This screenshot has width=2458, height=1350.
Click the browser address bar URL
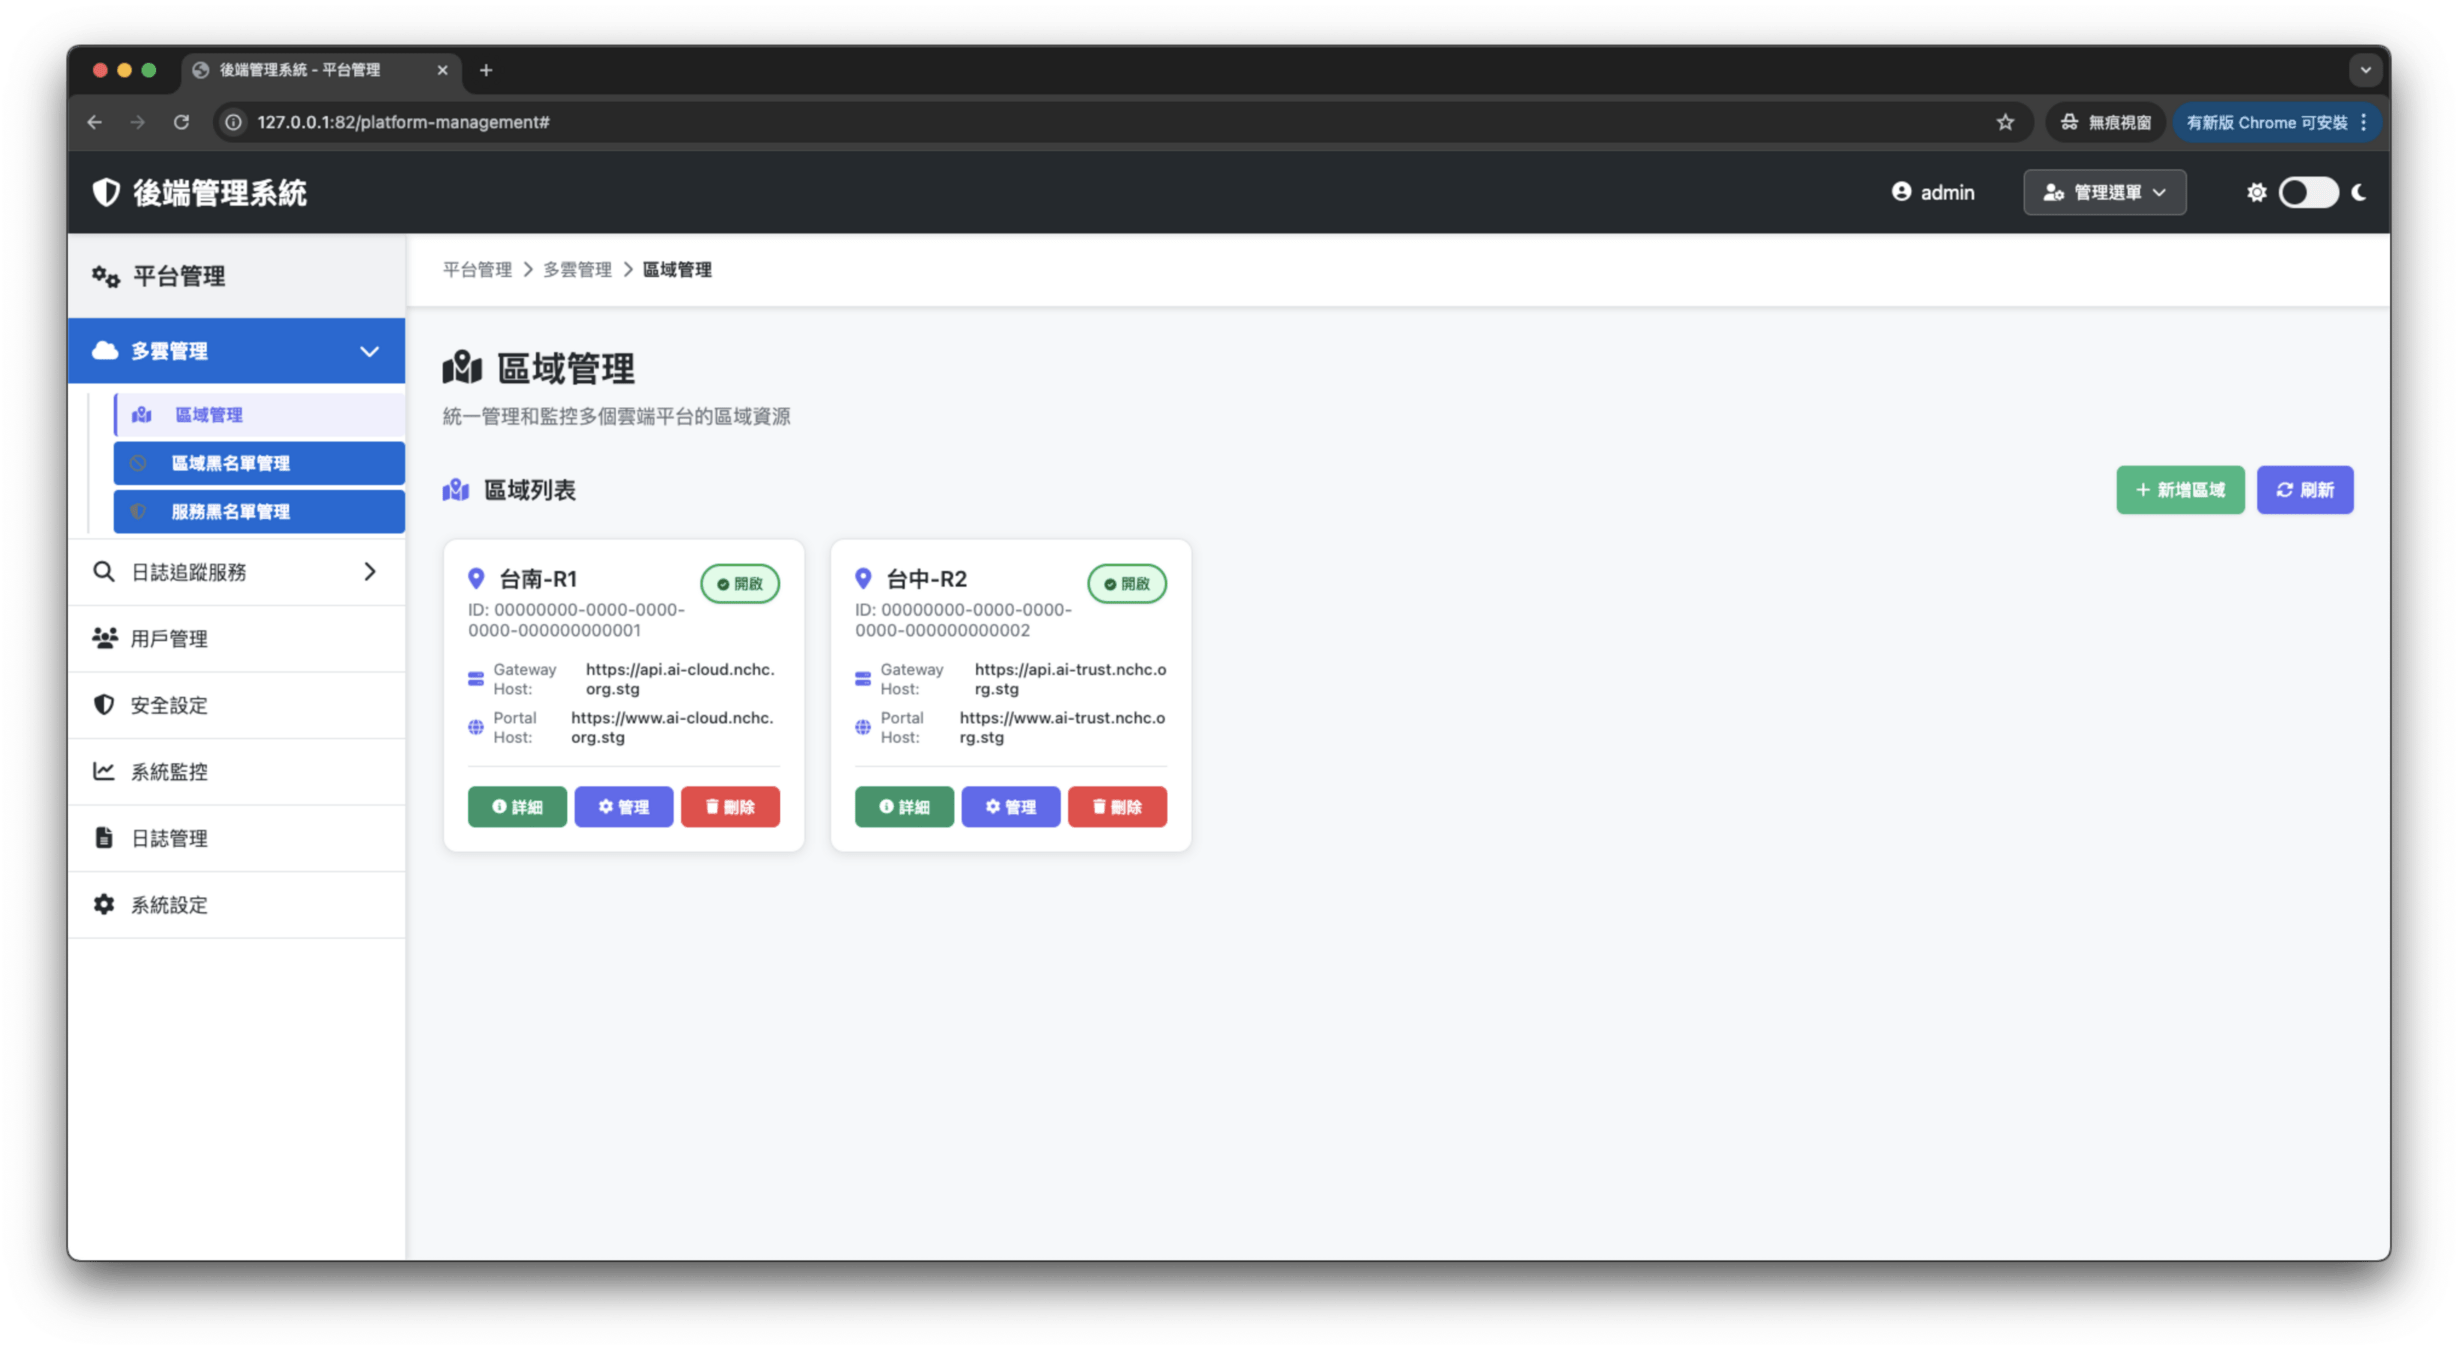click(x=403, y=122)
